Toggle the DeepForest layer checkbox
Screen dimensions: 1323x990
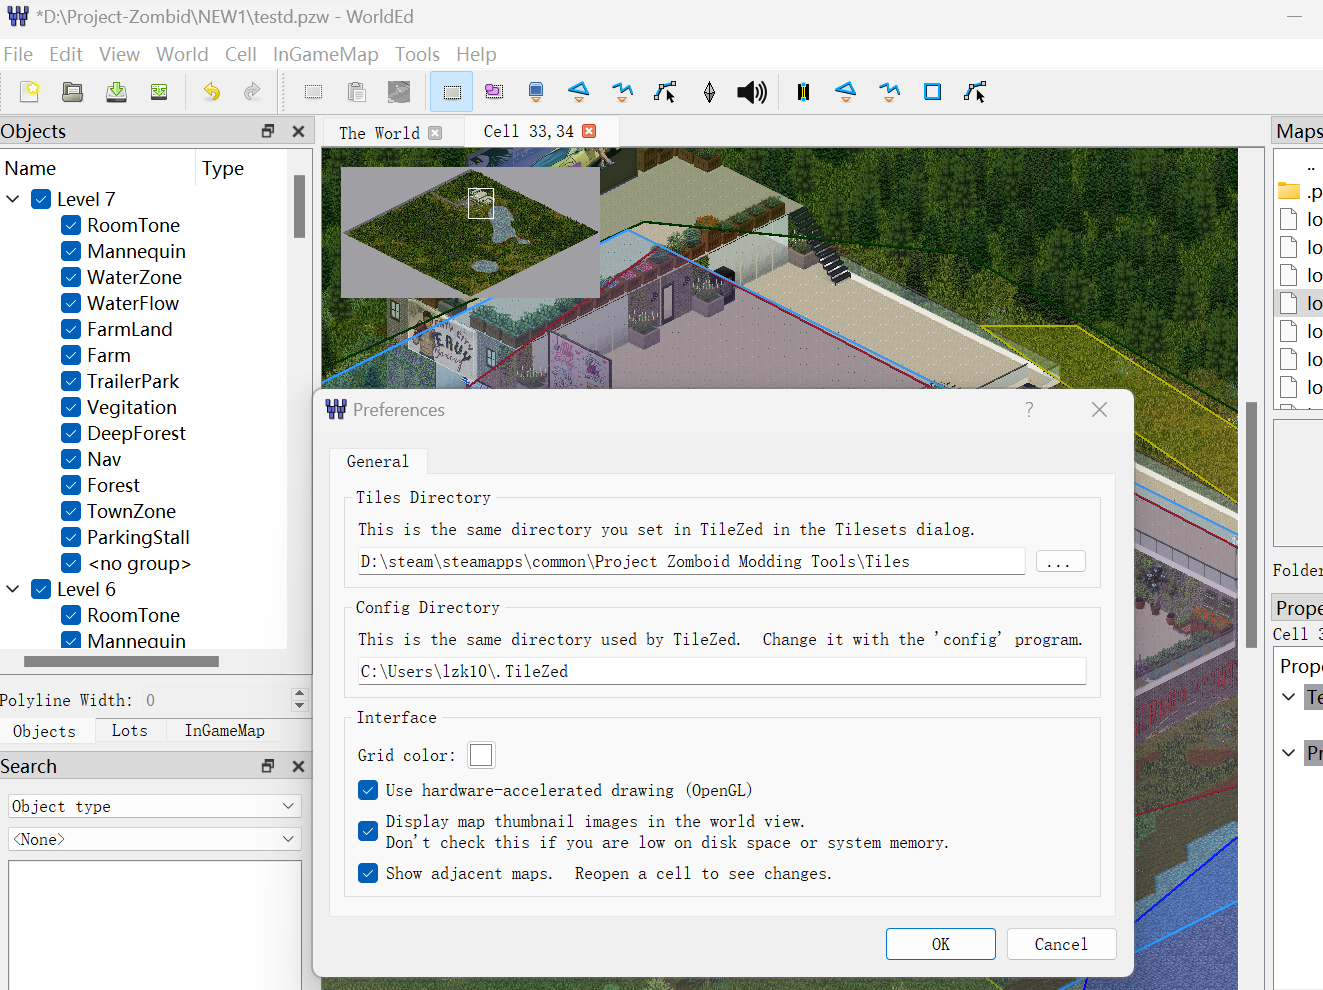[71, 433]
